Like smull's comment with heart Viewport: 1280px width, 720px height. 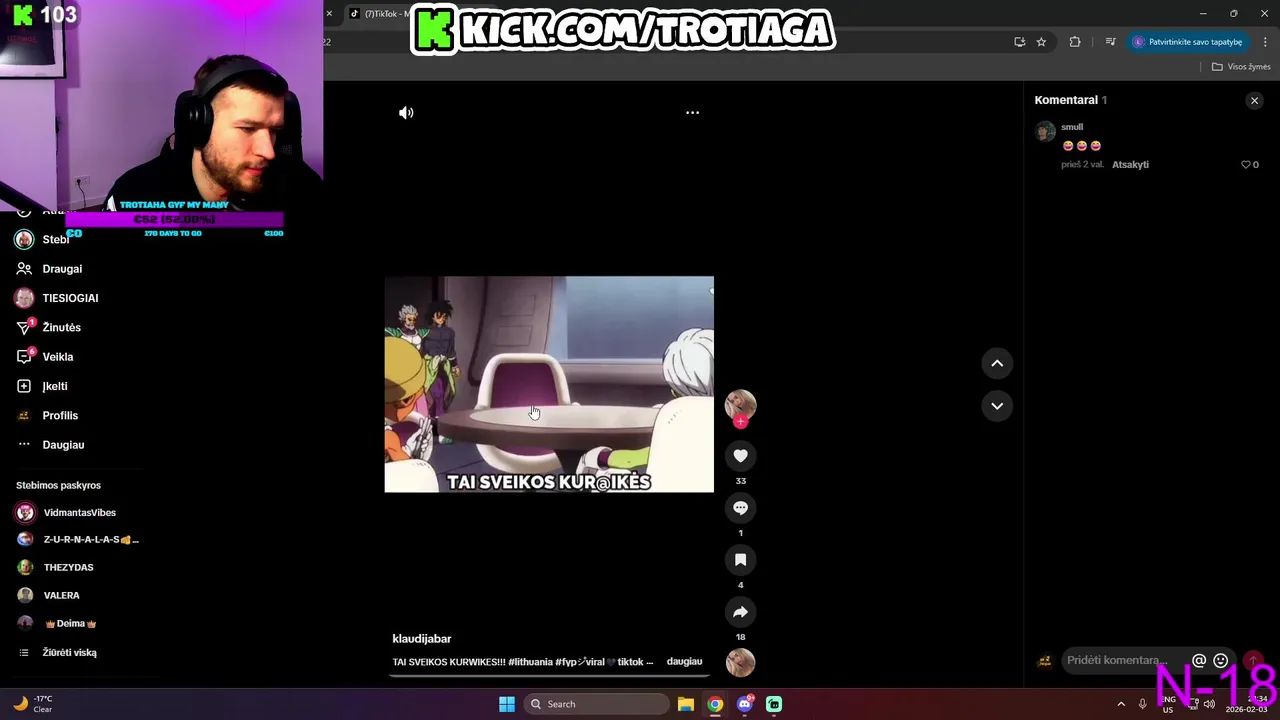pyautogui.click(x=1246, y=165)
